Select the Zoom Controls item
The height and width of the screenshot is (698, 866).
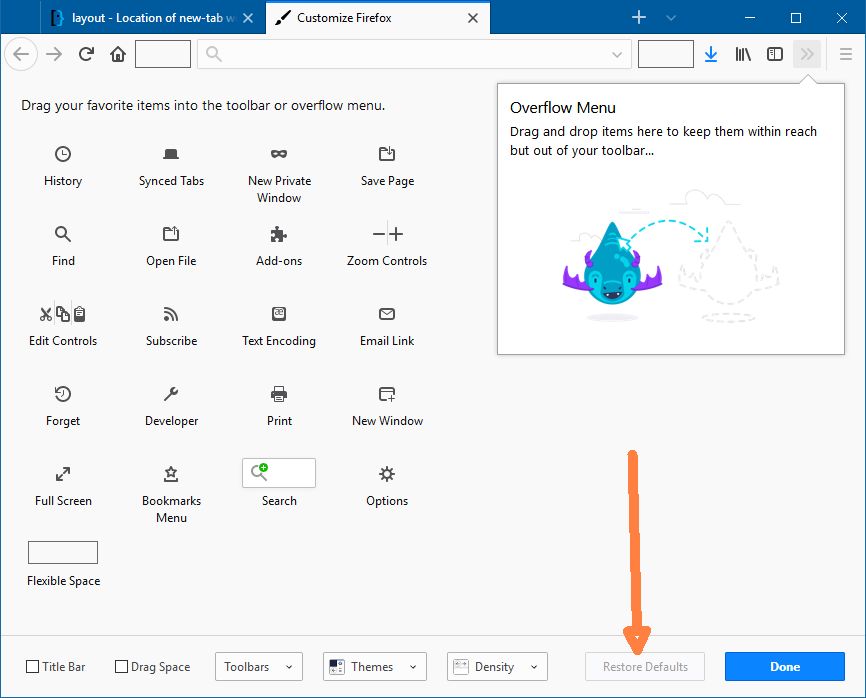pos(387,245)
